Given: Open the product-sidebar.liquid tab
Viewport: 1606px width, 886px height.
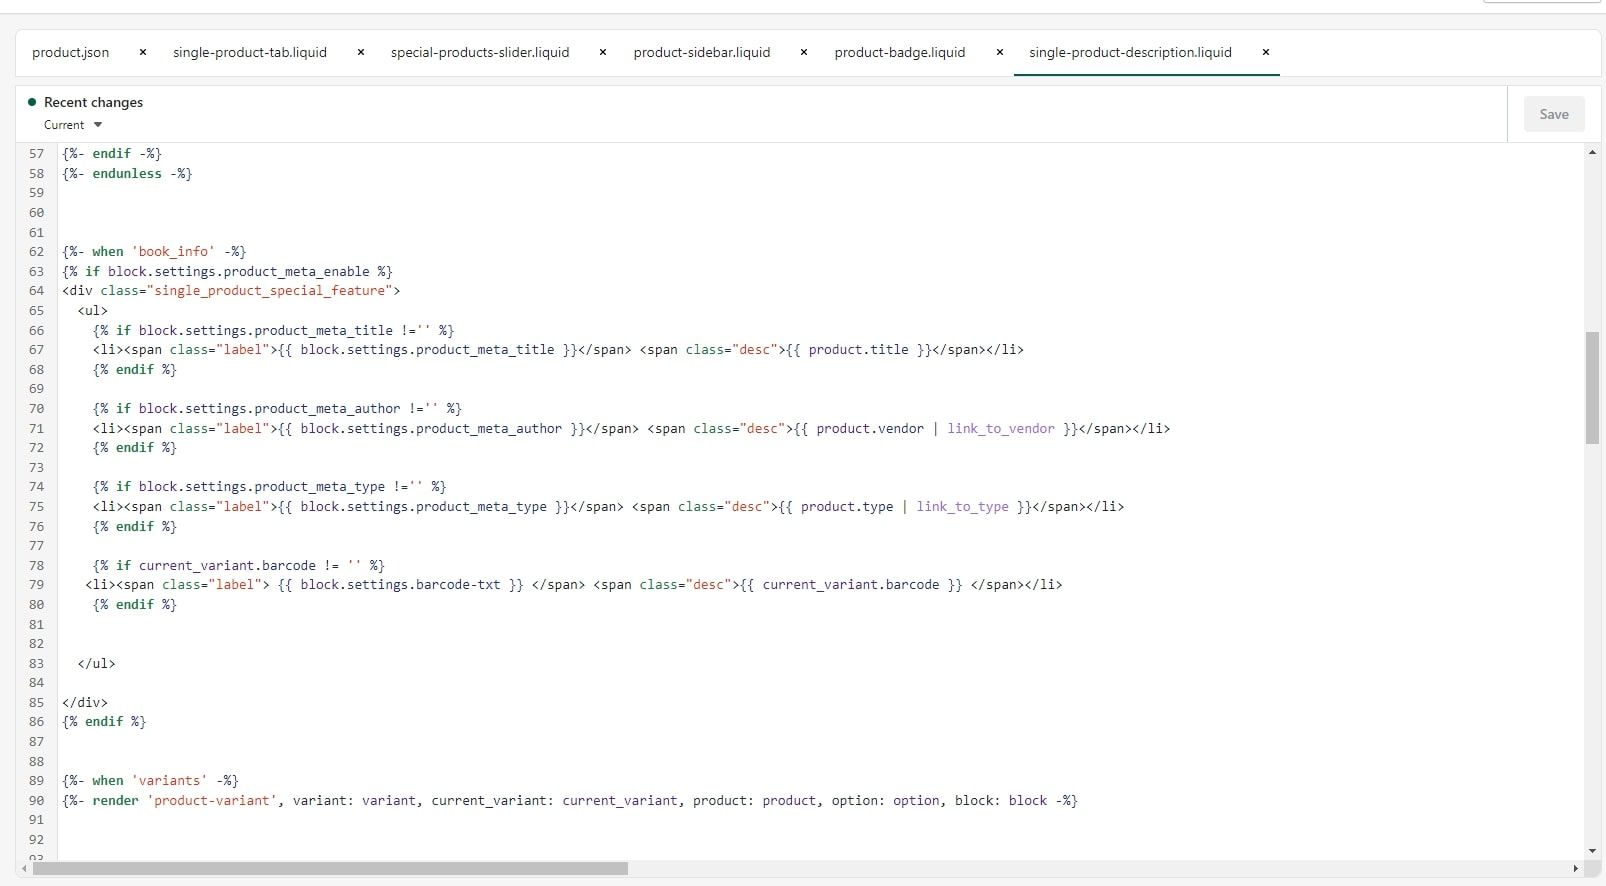Looking at the screenshot, I should (x=702, y=52).
